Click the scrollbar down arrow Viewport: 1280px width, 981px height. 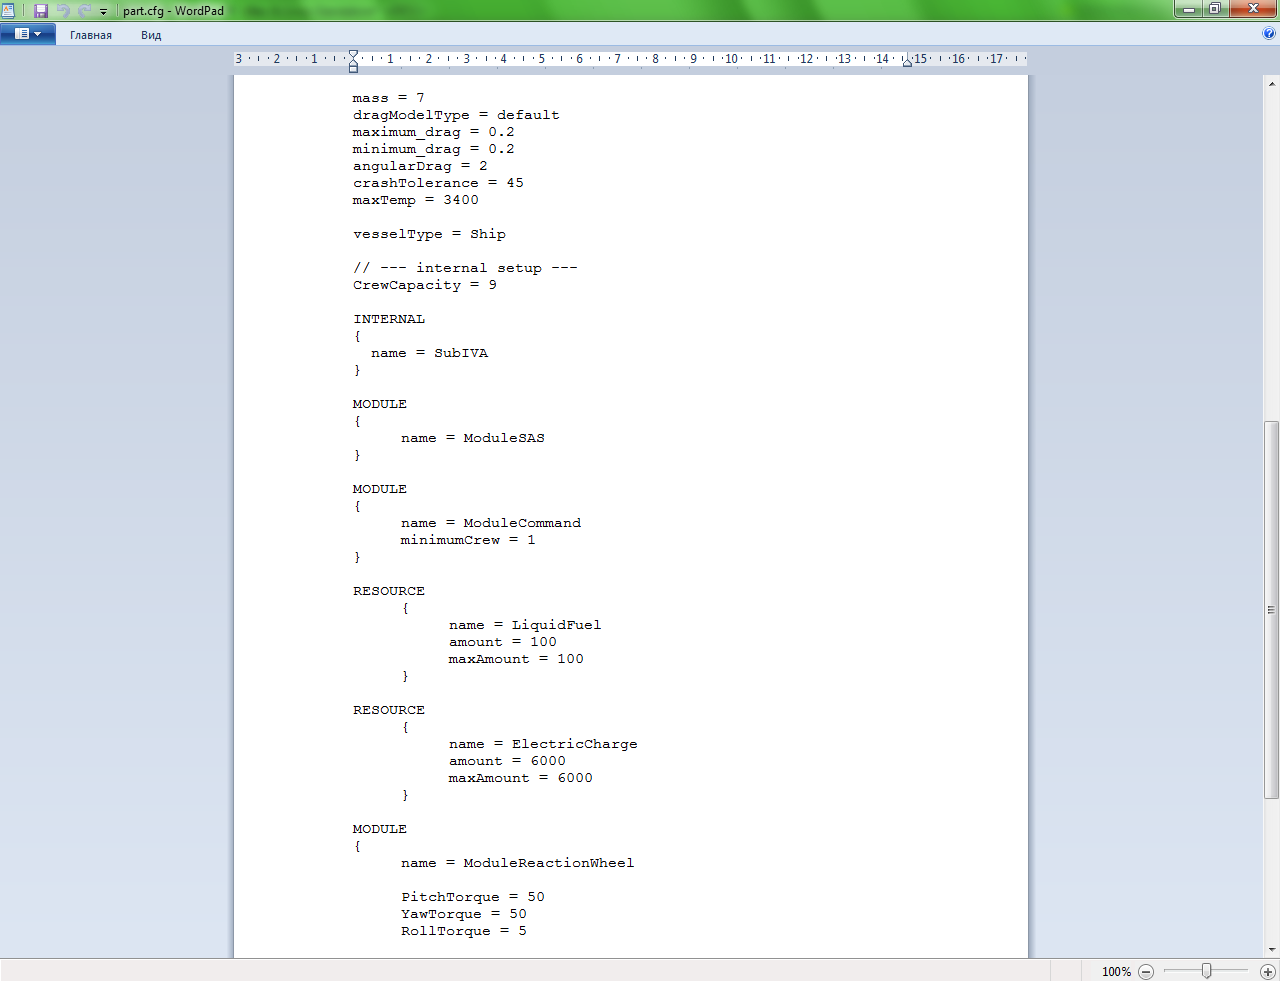[1271, 949]
